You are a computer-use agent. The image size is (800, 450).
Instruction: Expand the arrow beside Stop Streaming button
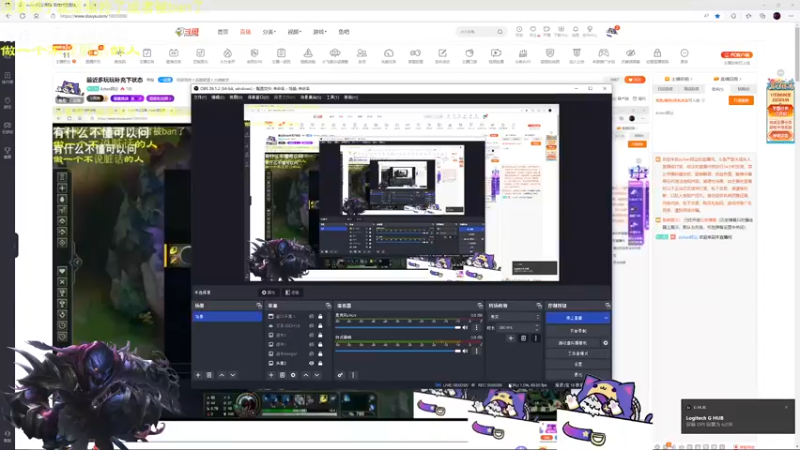tap(606, 318)
